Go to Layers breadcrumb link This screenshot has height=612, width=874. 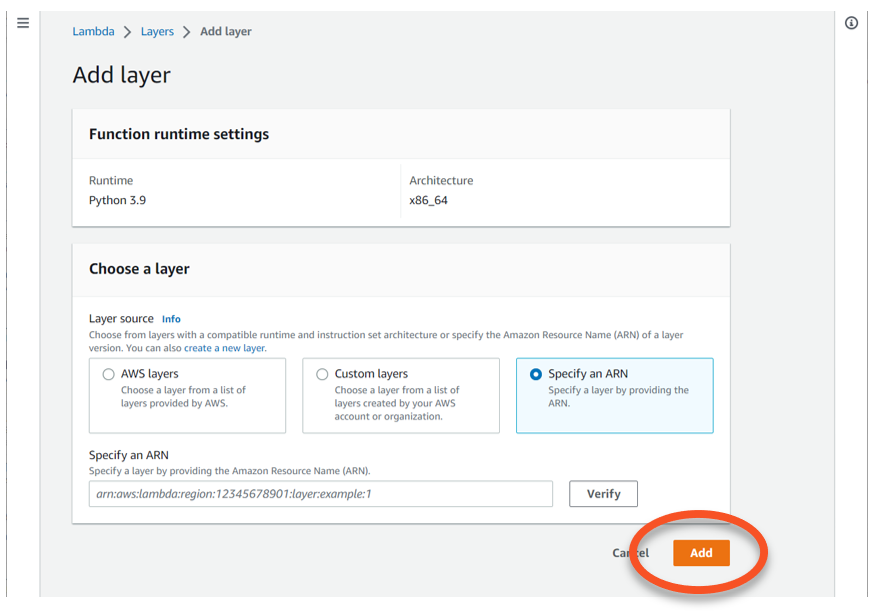(157, 31)
